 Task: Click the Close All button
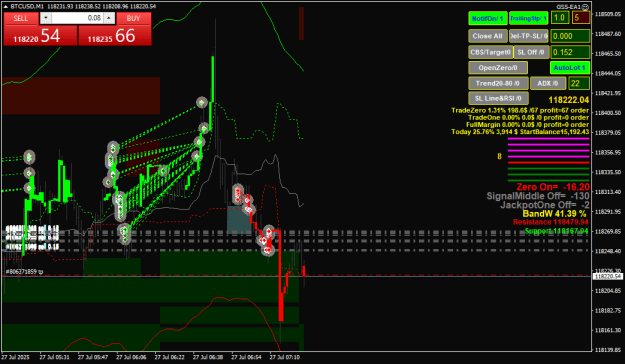click(487, 36)
